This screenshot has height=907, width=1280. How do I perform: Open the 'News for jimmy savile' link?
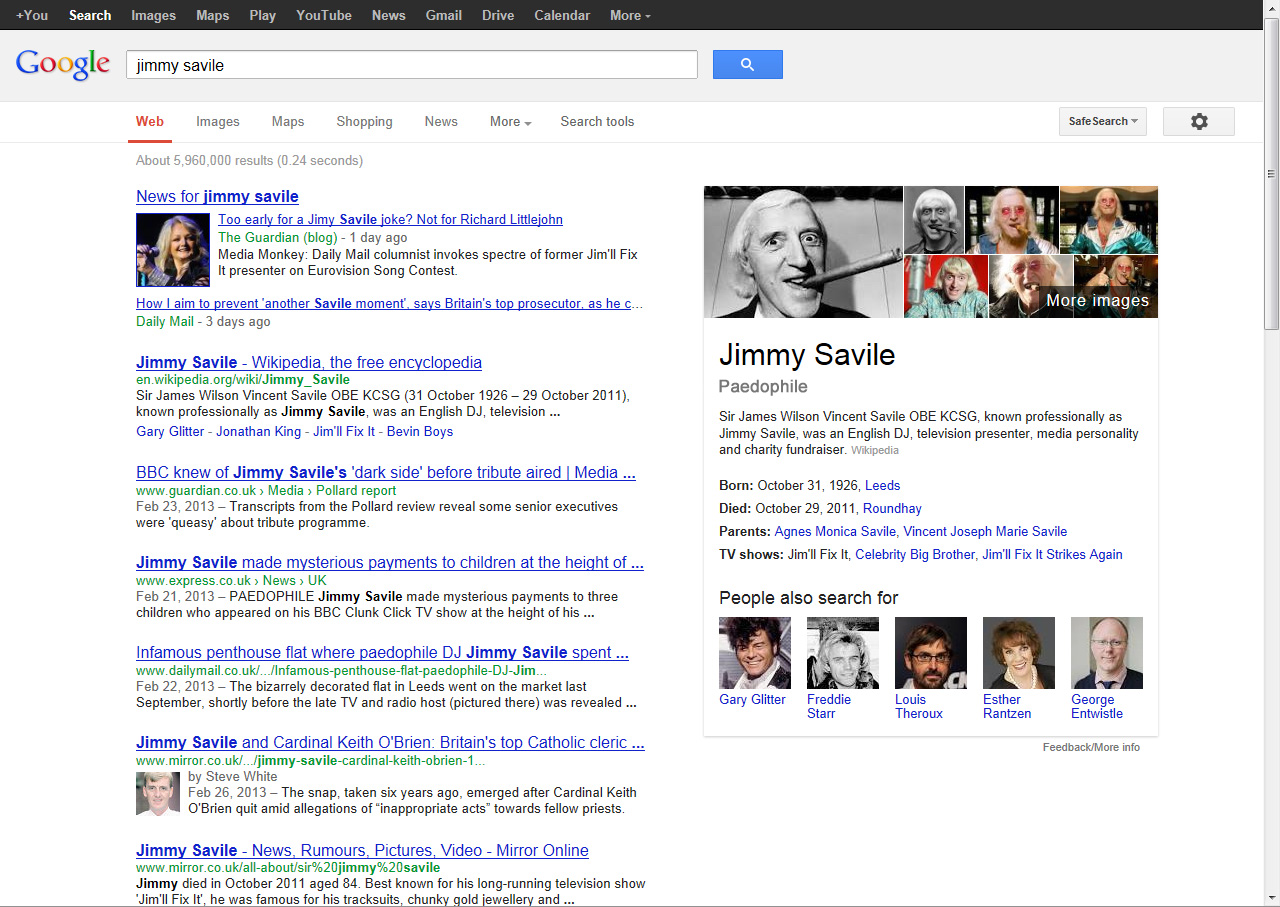pyautogui.click(x=217, y=196)
